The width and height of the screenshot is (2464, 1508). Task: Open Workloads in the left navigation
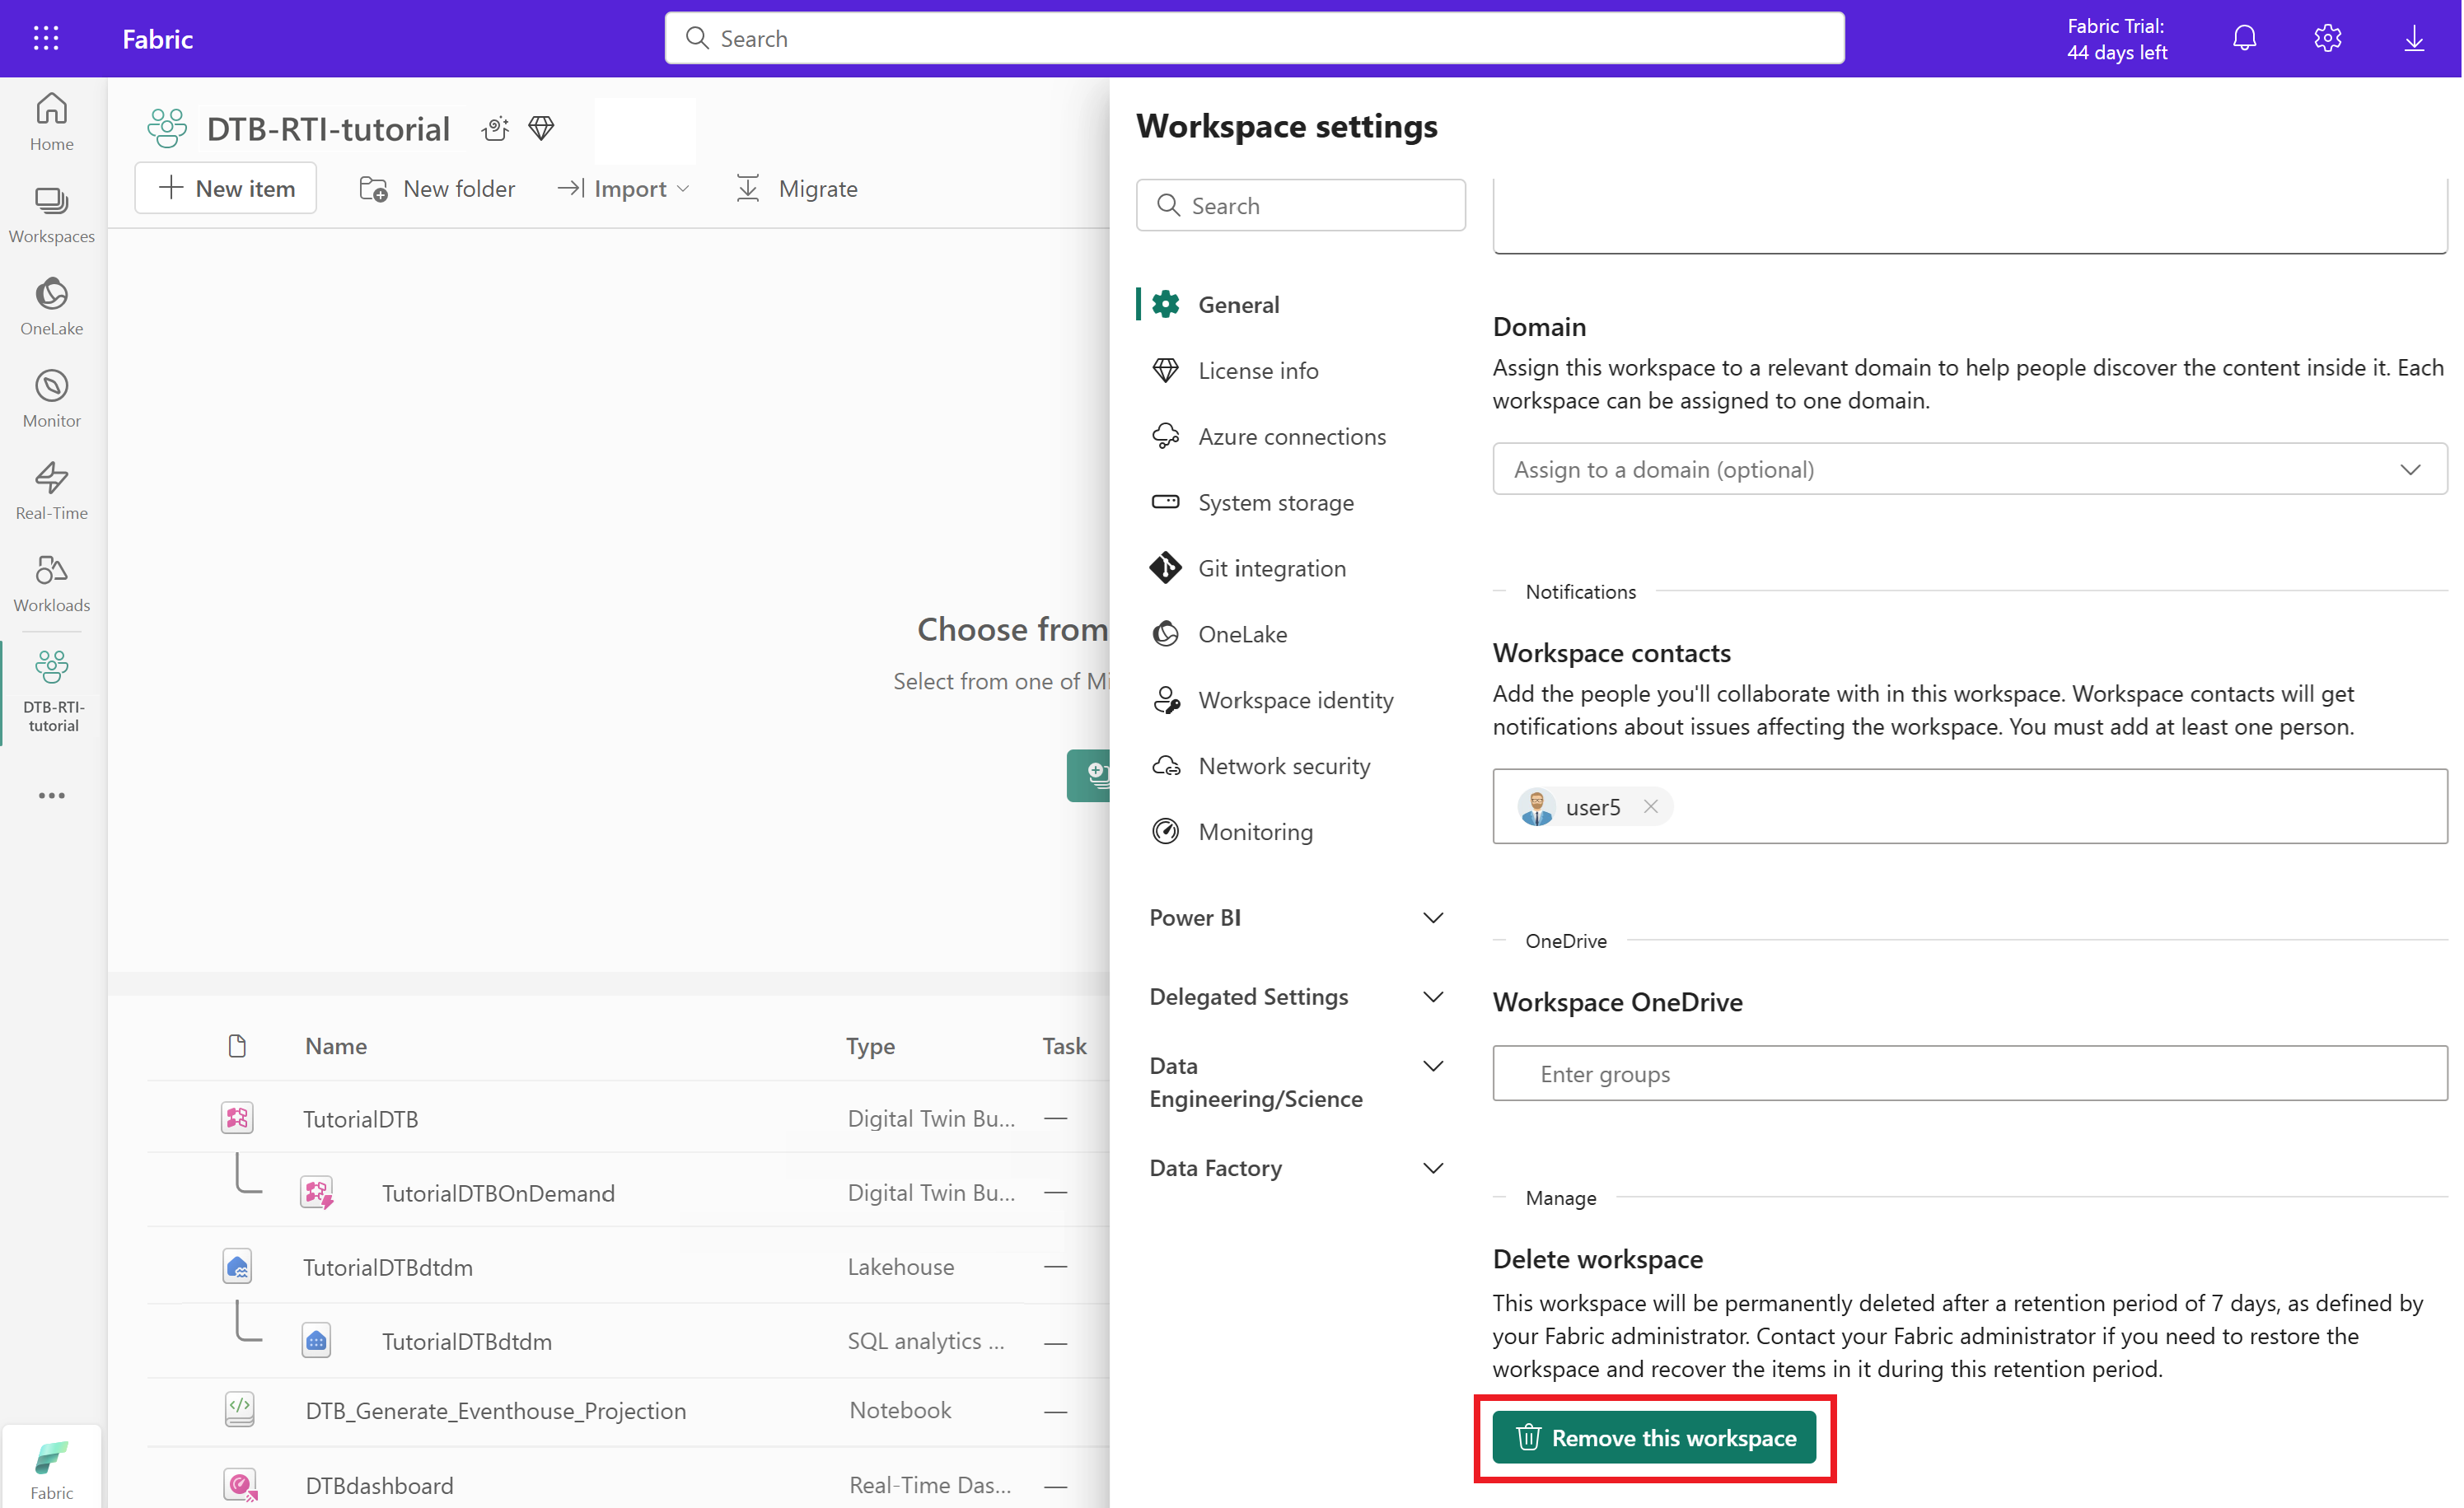pyautogui.click(x=52, y=582)
